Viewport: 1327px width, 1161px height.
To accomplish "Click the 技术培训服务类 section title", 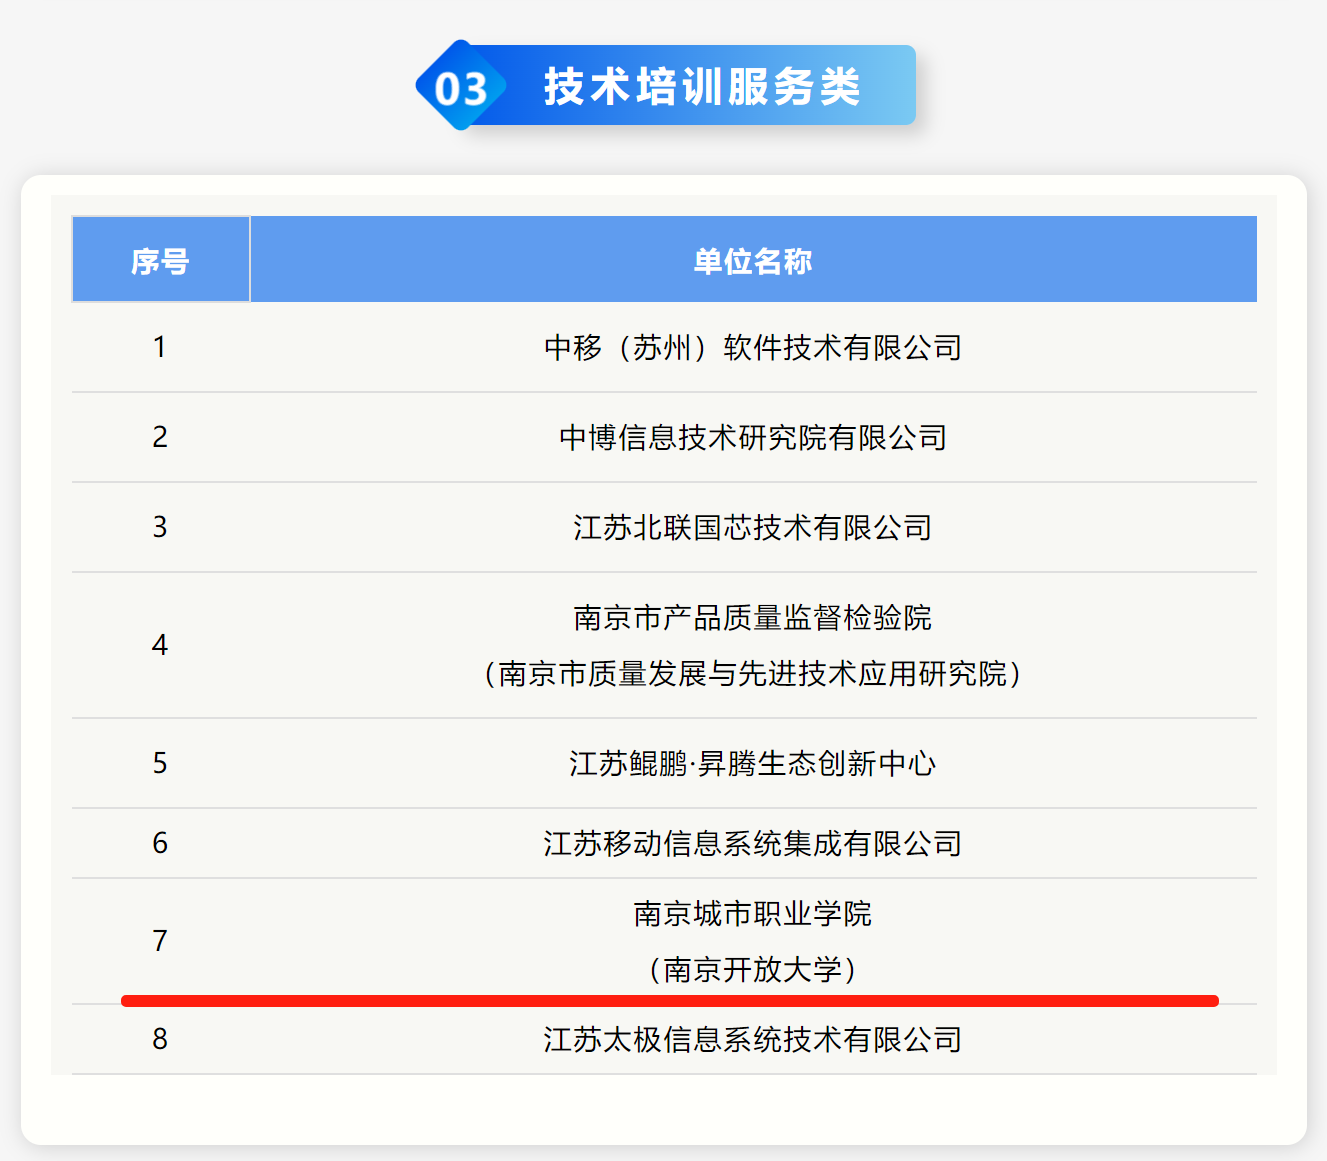I will coord(701,87).
